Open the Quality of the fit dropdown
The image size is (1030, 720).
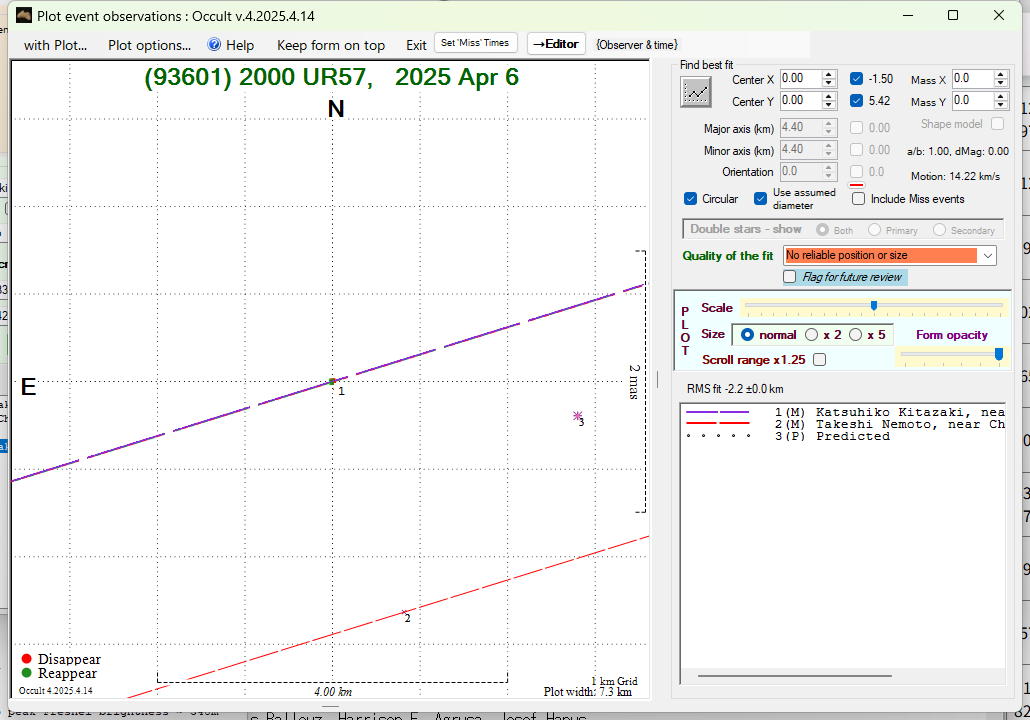[988, 256]
